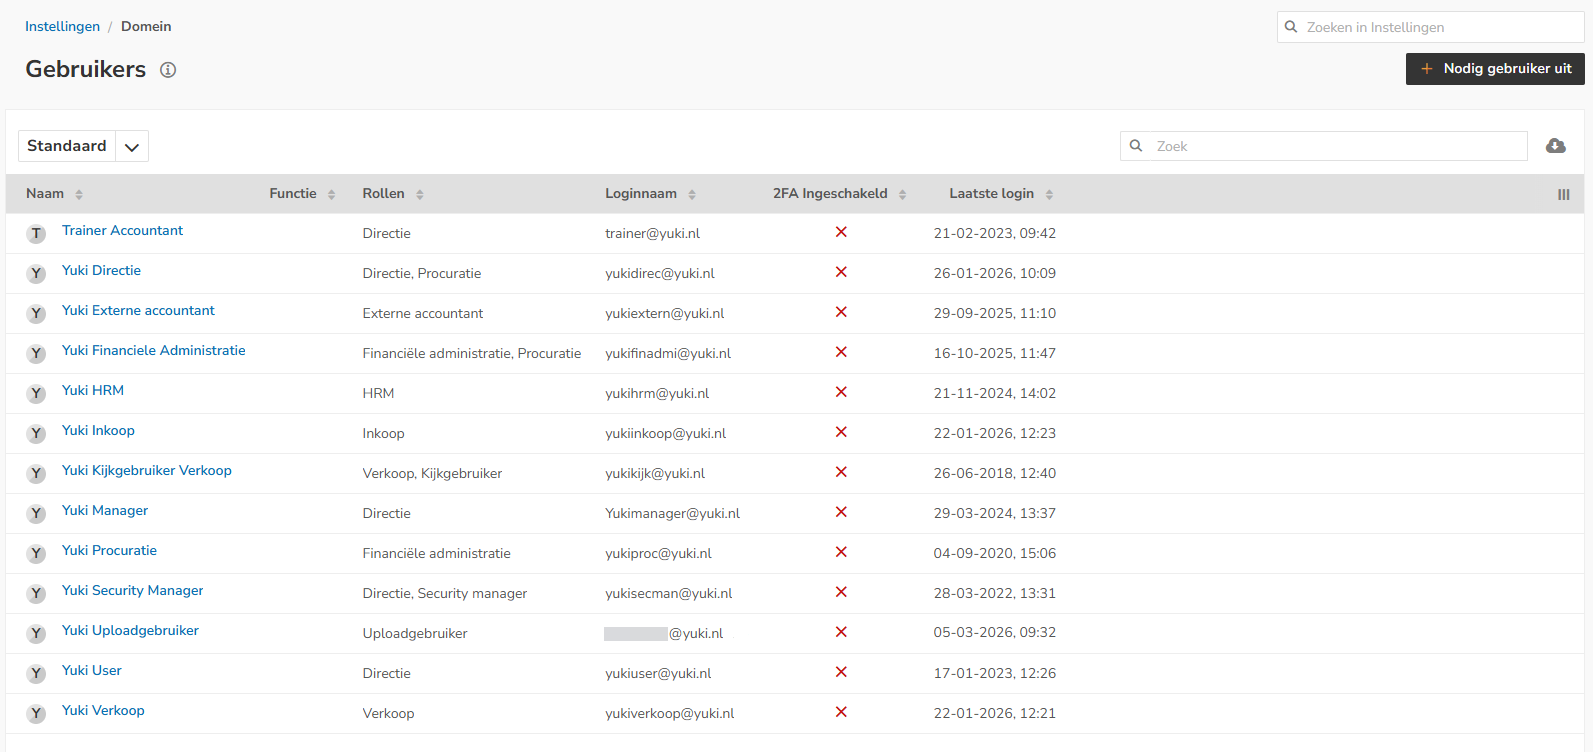1593x752 pixels.
Task: Click the Nodig gebruiker uit button
Action: pos(1495,69)
